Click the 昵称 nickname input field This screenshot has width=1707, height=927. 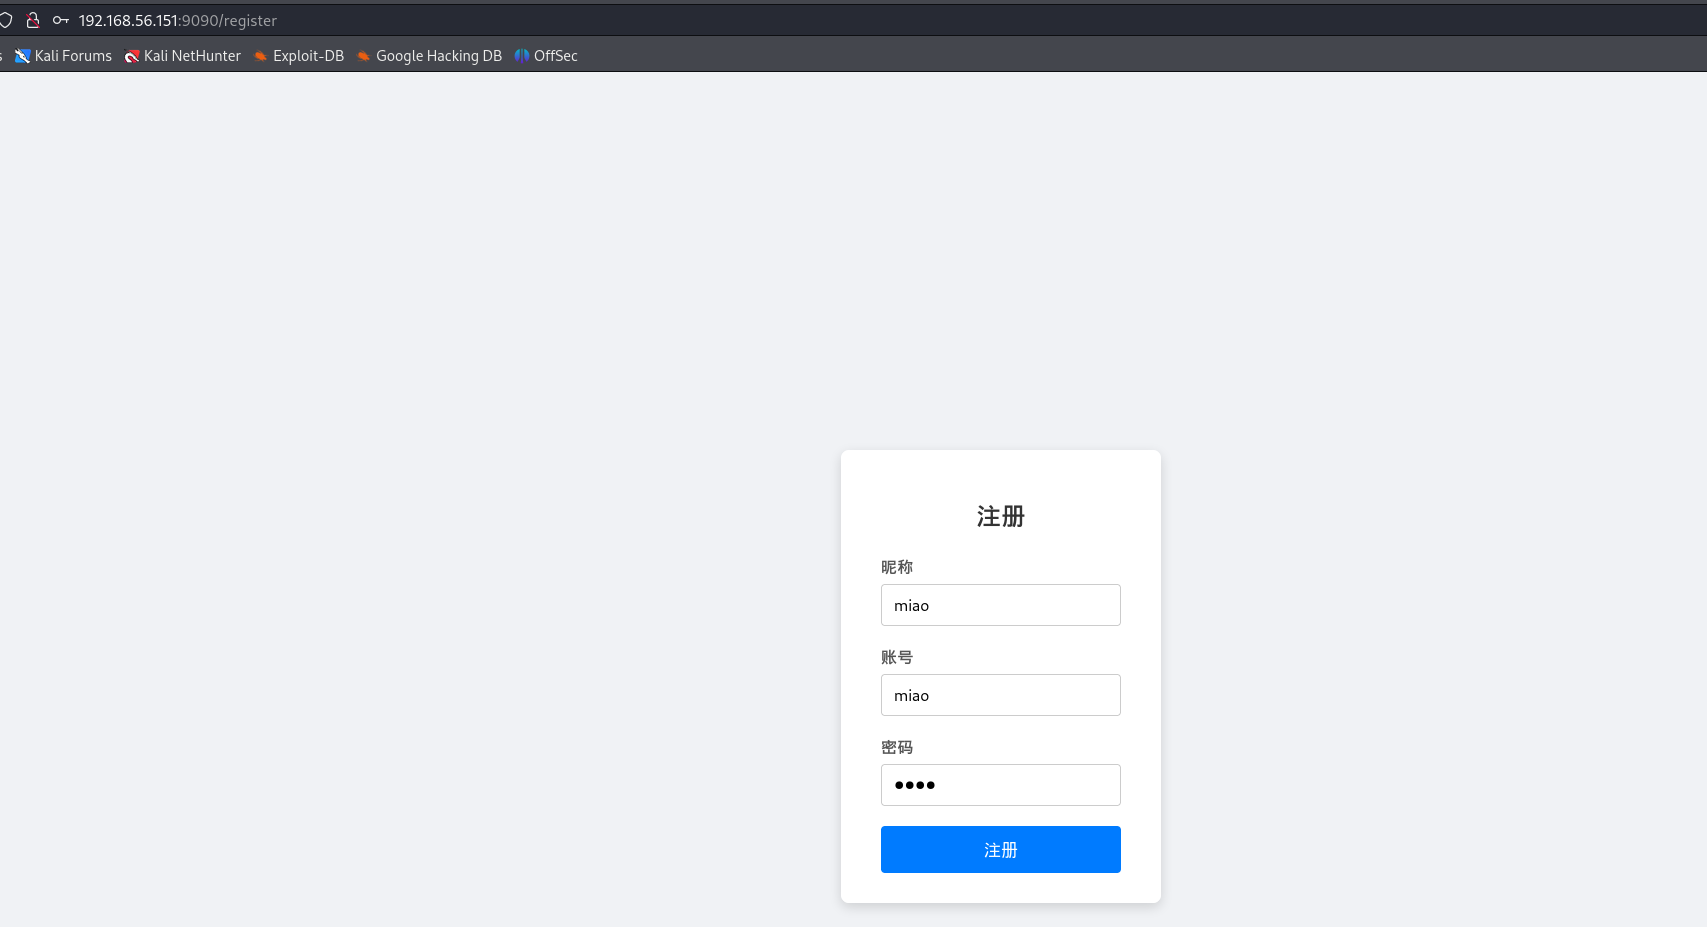(1000, 605)
